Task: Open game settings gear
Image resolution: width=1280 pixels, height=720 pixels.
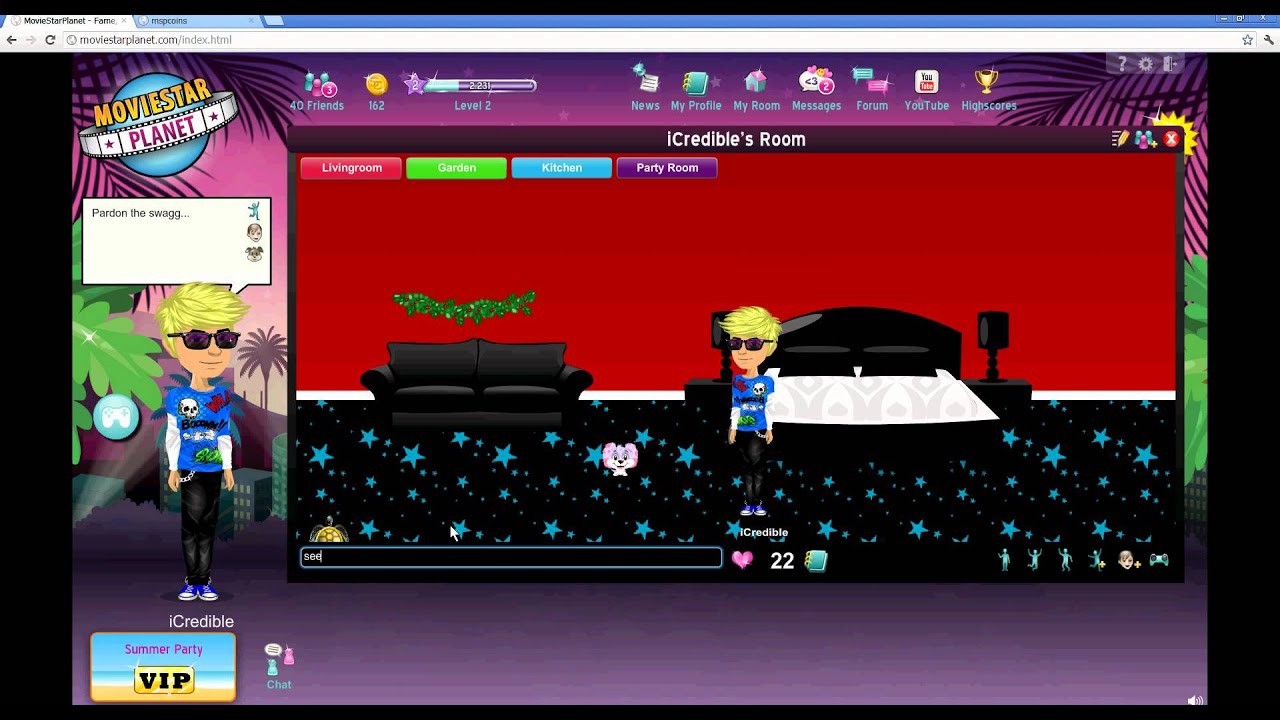Action: tap(1146, 64)
